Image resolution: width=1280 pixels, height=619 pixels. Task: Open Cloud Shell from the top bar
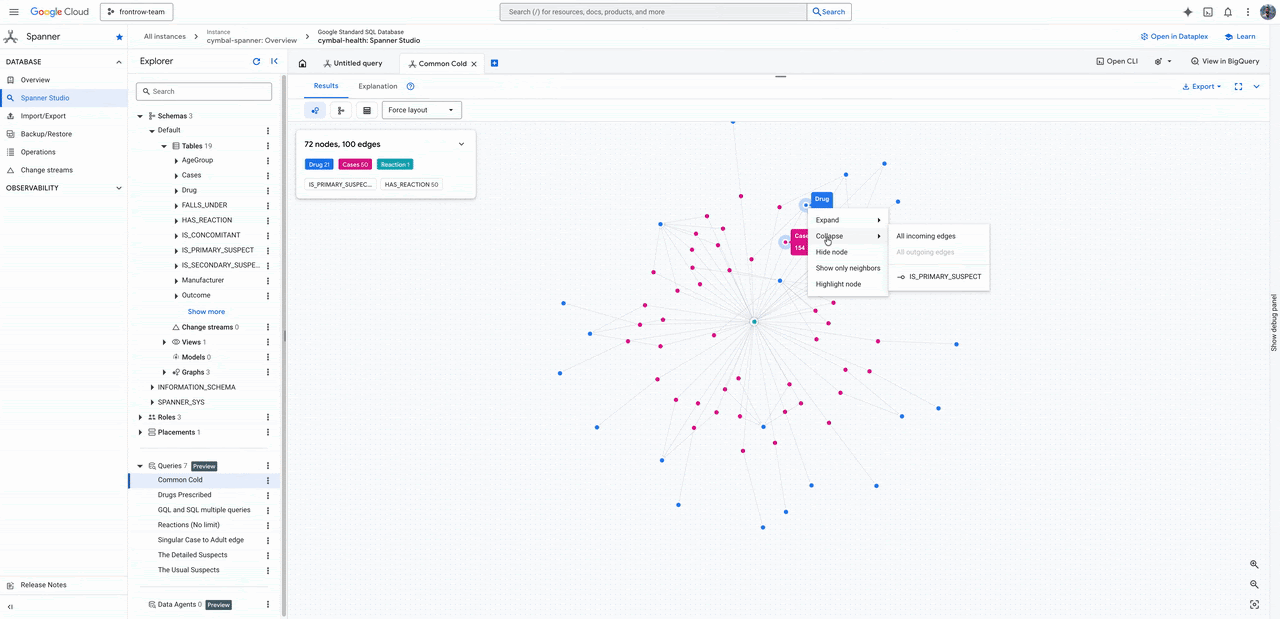click(1208, 12)
